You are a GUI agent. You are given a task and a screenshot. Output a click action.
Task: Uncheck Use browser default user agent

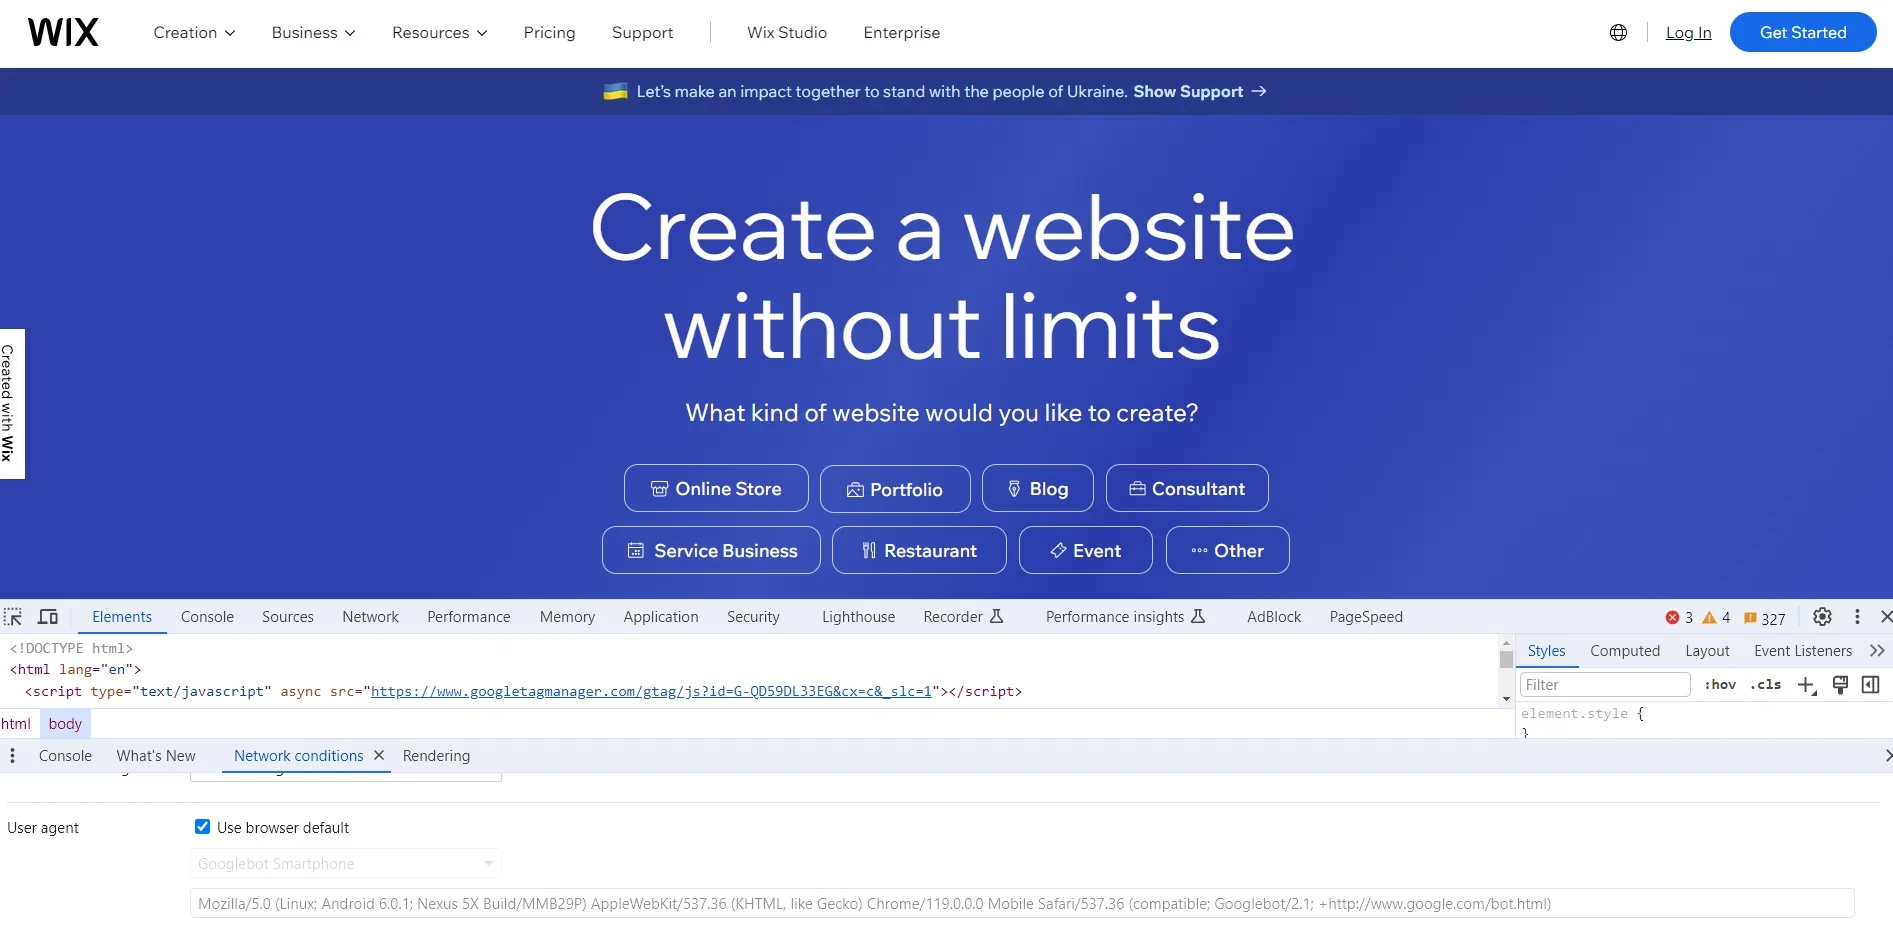202,827
